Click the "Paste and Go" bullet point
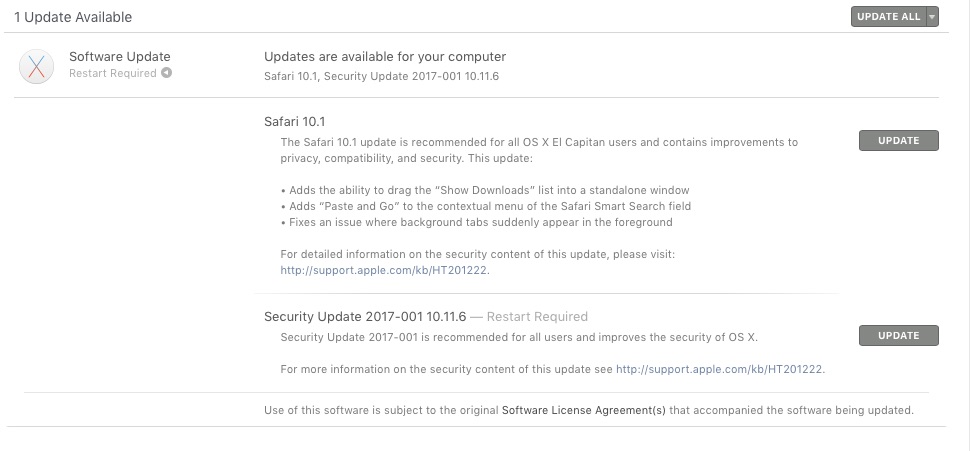This screenshot has height=451, width=970. click(x=486, y=206)
